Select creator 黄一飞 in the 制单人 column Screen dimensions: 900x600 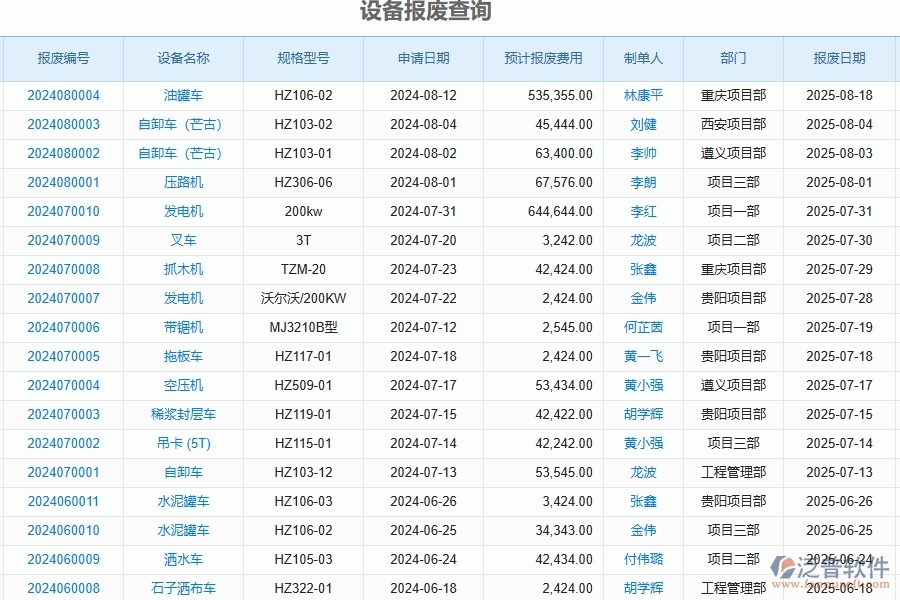(x=644, y=356)
